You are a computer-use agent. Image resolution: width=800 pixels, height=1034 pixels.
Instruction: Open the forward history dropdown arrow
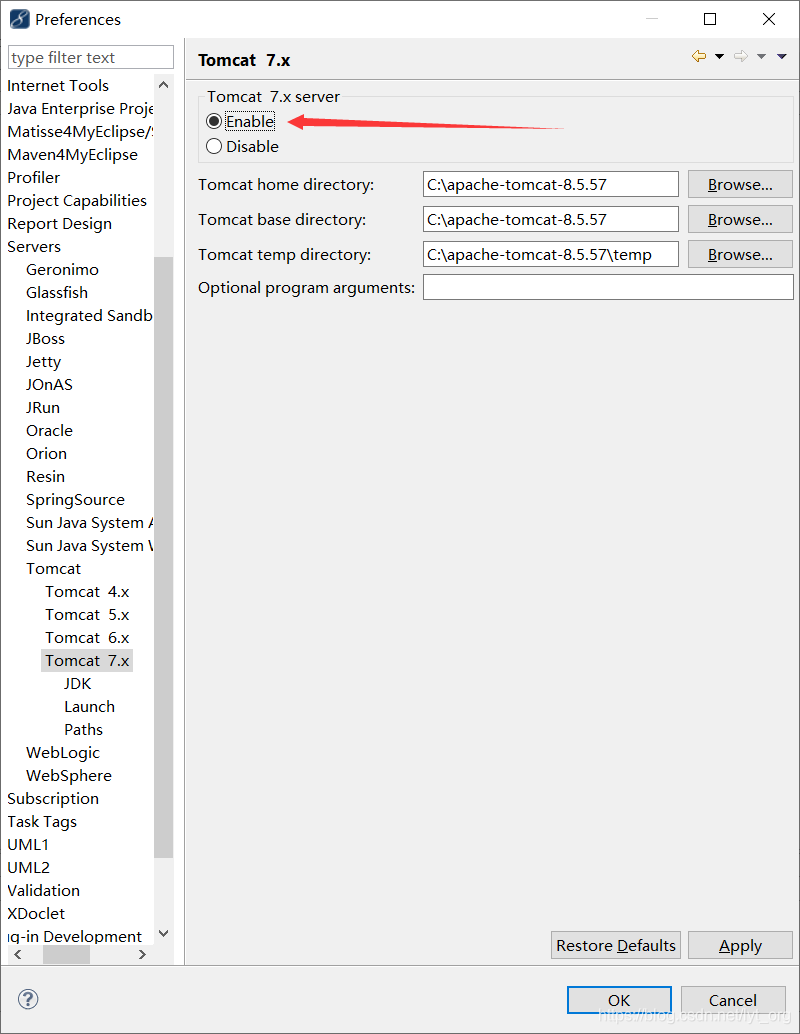tap(761, 57)
